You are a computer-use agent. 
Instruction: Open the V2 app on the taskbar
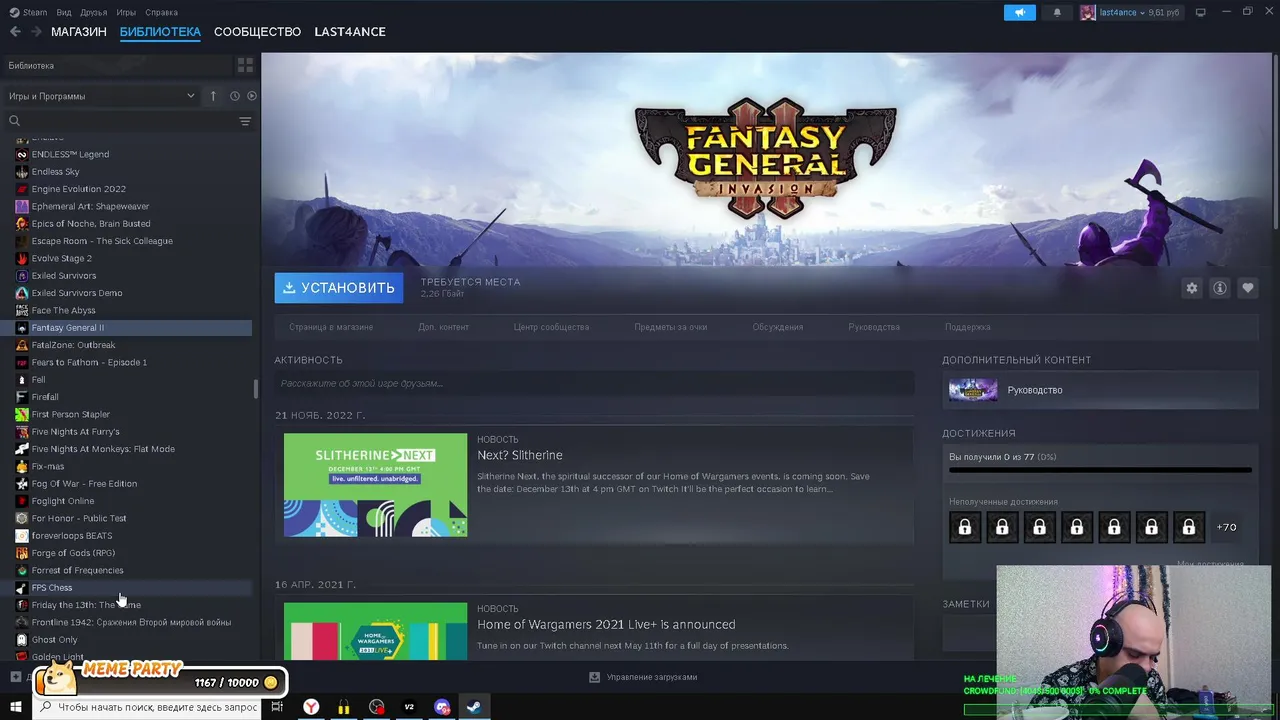tap(409, 707)
